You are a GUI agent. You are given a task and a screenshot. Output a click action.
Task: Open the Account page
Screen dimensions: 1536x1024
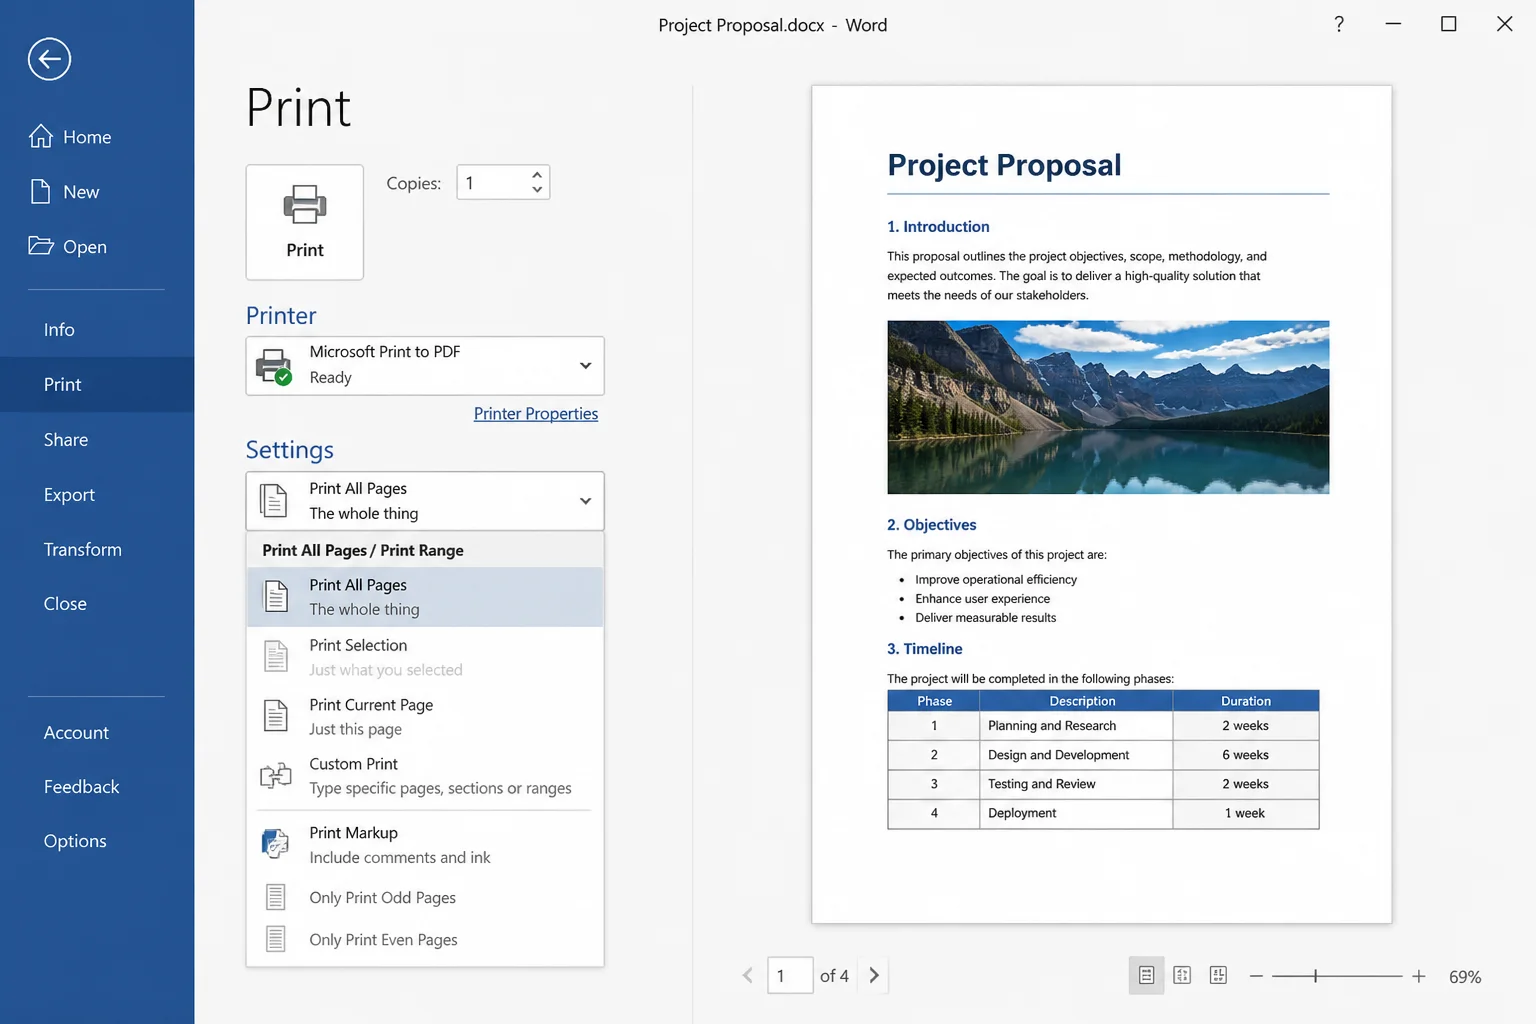point(97,733)
